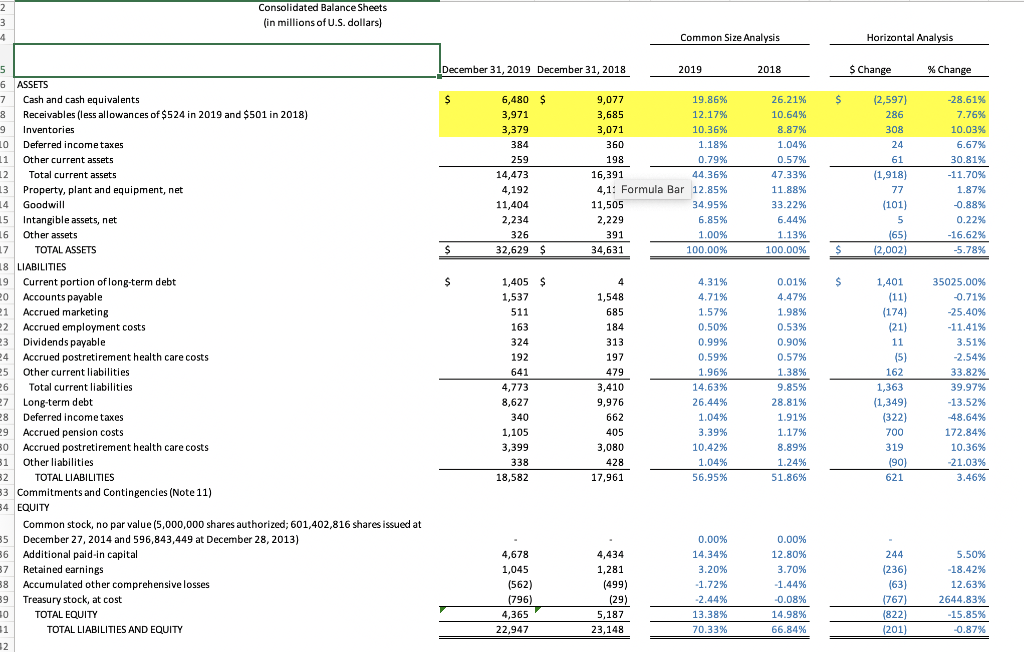
Task: Click the cell showing -28.61% in % Change column
Action: (963, 99)
